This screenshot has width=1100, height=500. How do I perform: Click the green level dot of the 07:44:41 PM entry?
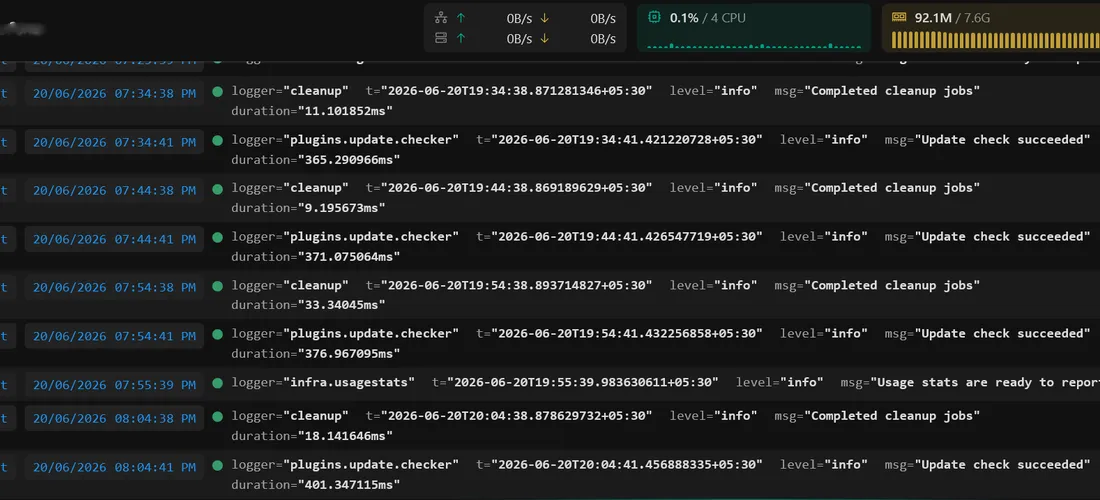[x=217, y=237]
